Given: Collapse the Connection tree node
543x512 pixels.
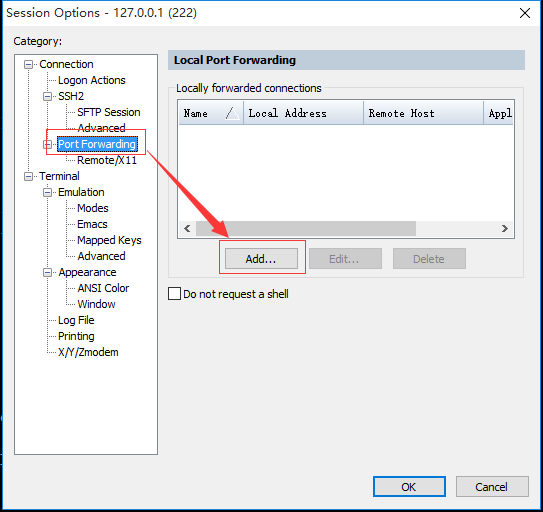Looking at the screenshot, I should [28, 64].
